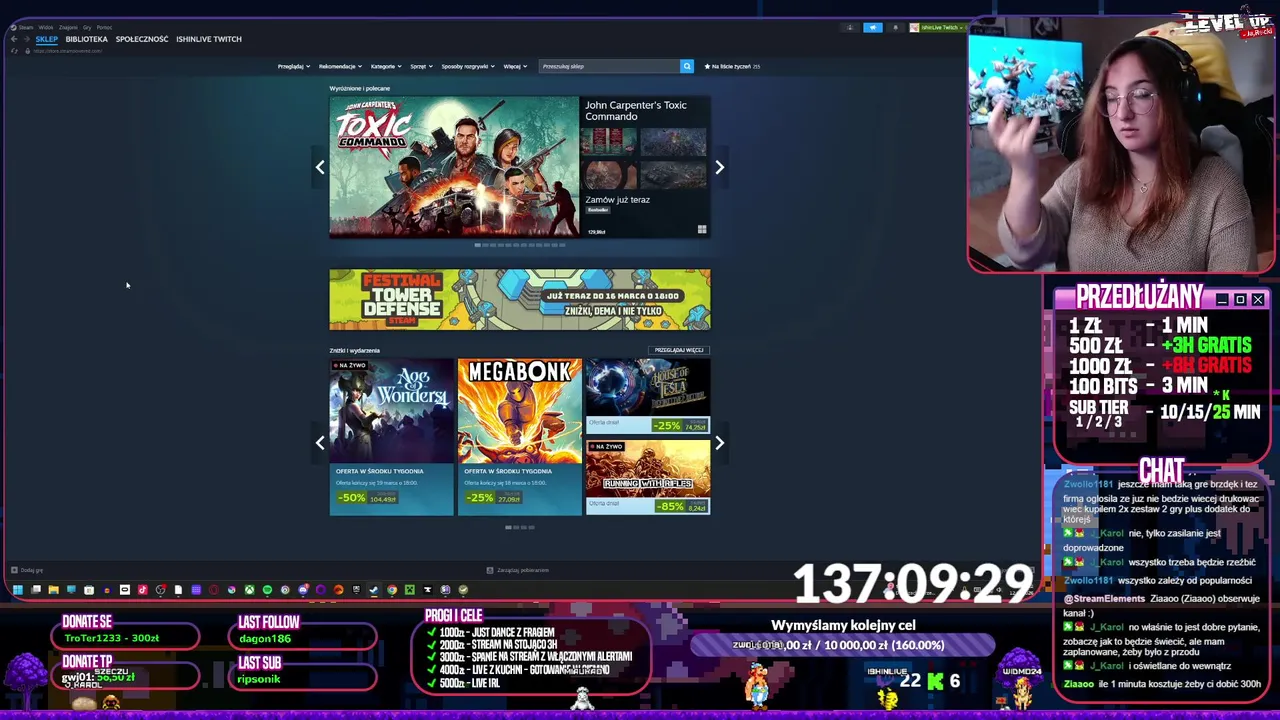Open the House of Tesla deal card

pos(648,396)
